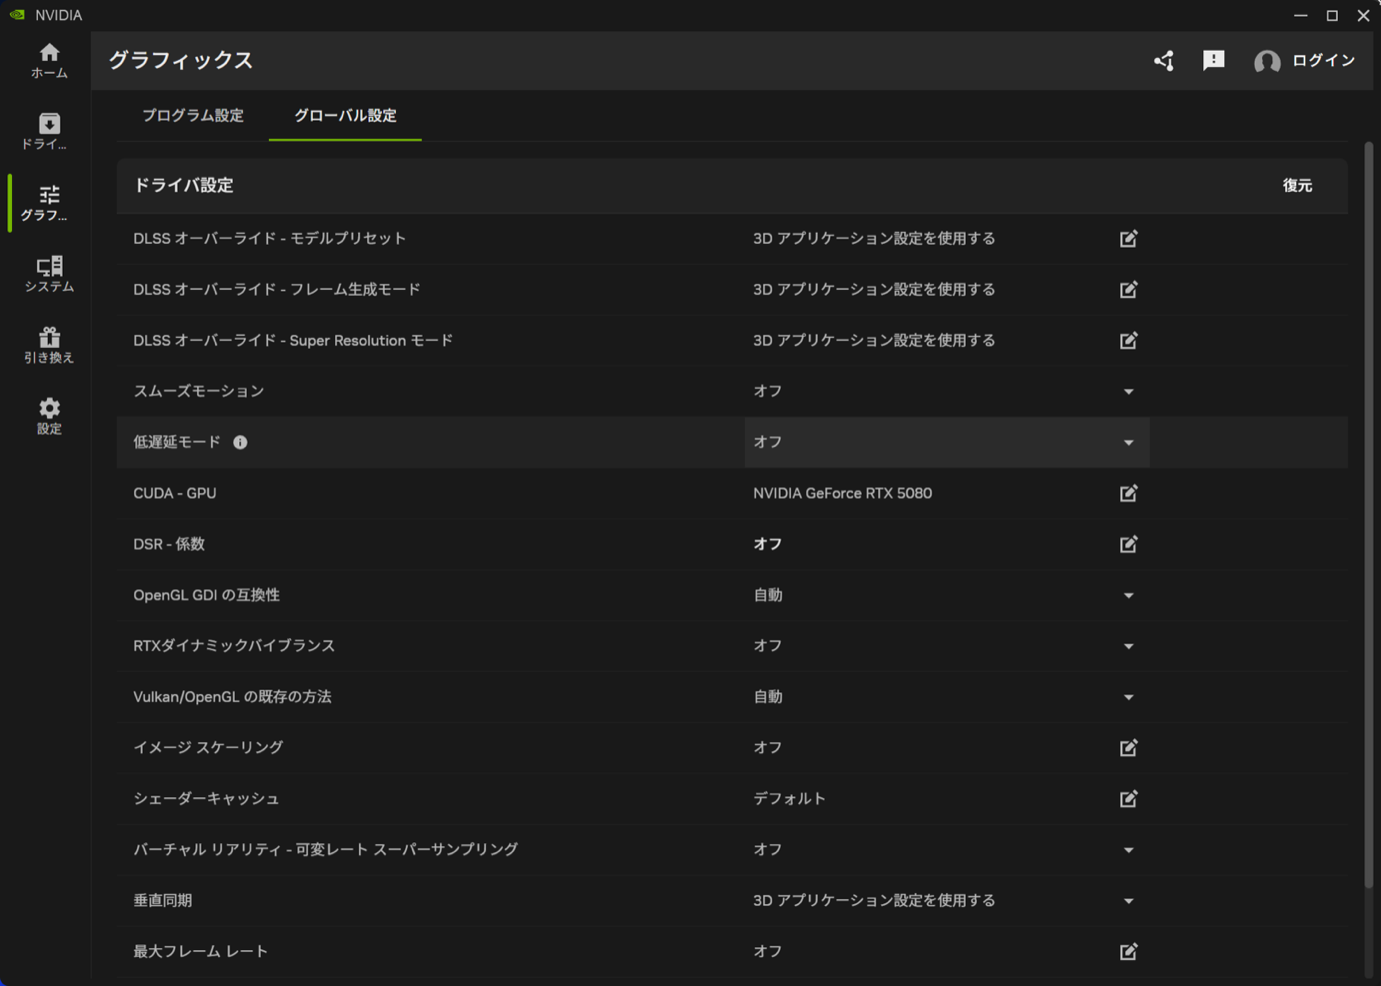Click the 垂直同期 setting label
1381x986 pixels.
pos(162,901)
